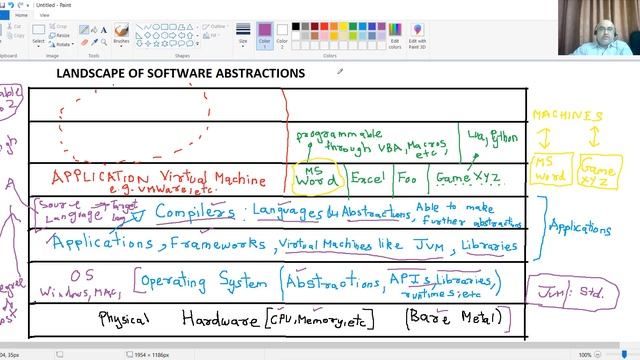
Task: Choose the Left arrow shape
Action: click(181, 36)
